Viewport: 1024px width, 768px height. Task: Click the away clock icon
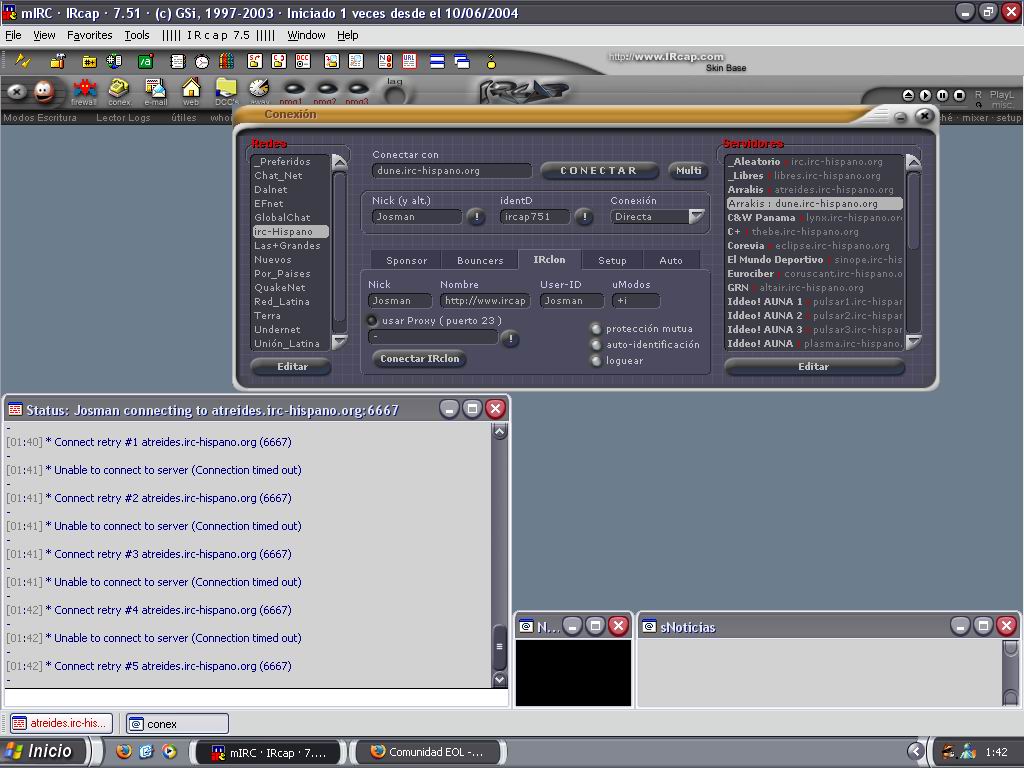click(x=259, y=91)
